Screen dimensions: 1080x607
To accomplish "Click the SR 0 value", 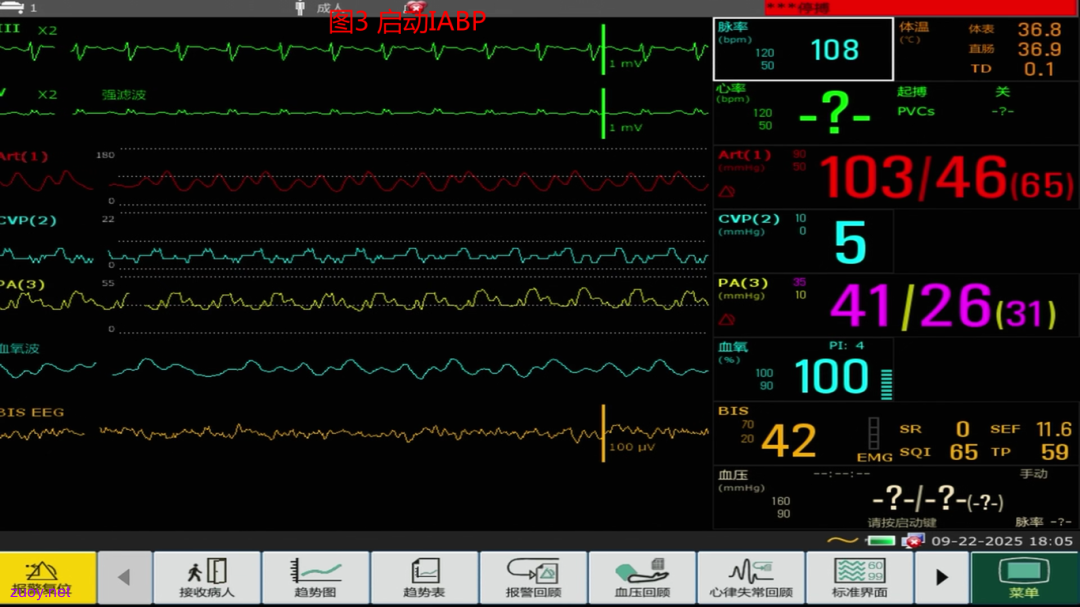I will [935, 429].
